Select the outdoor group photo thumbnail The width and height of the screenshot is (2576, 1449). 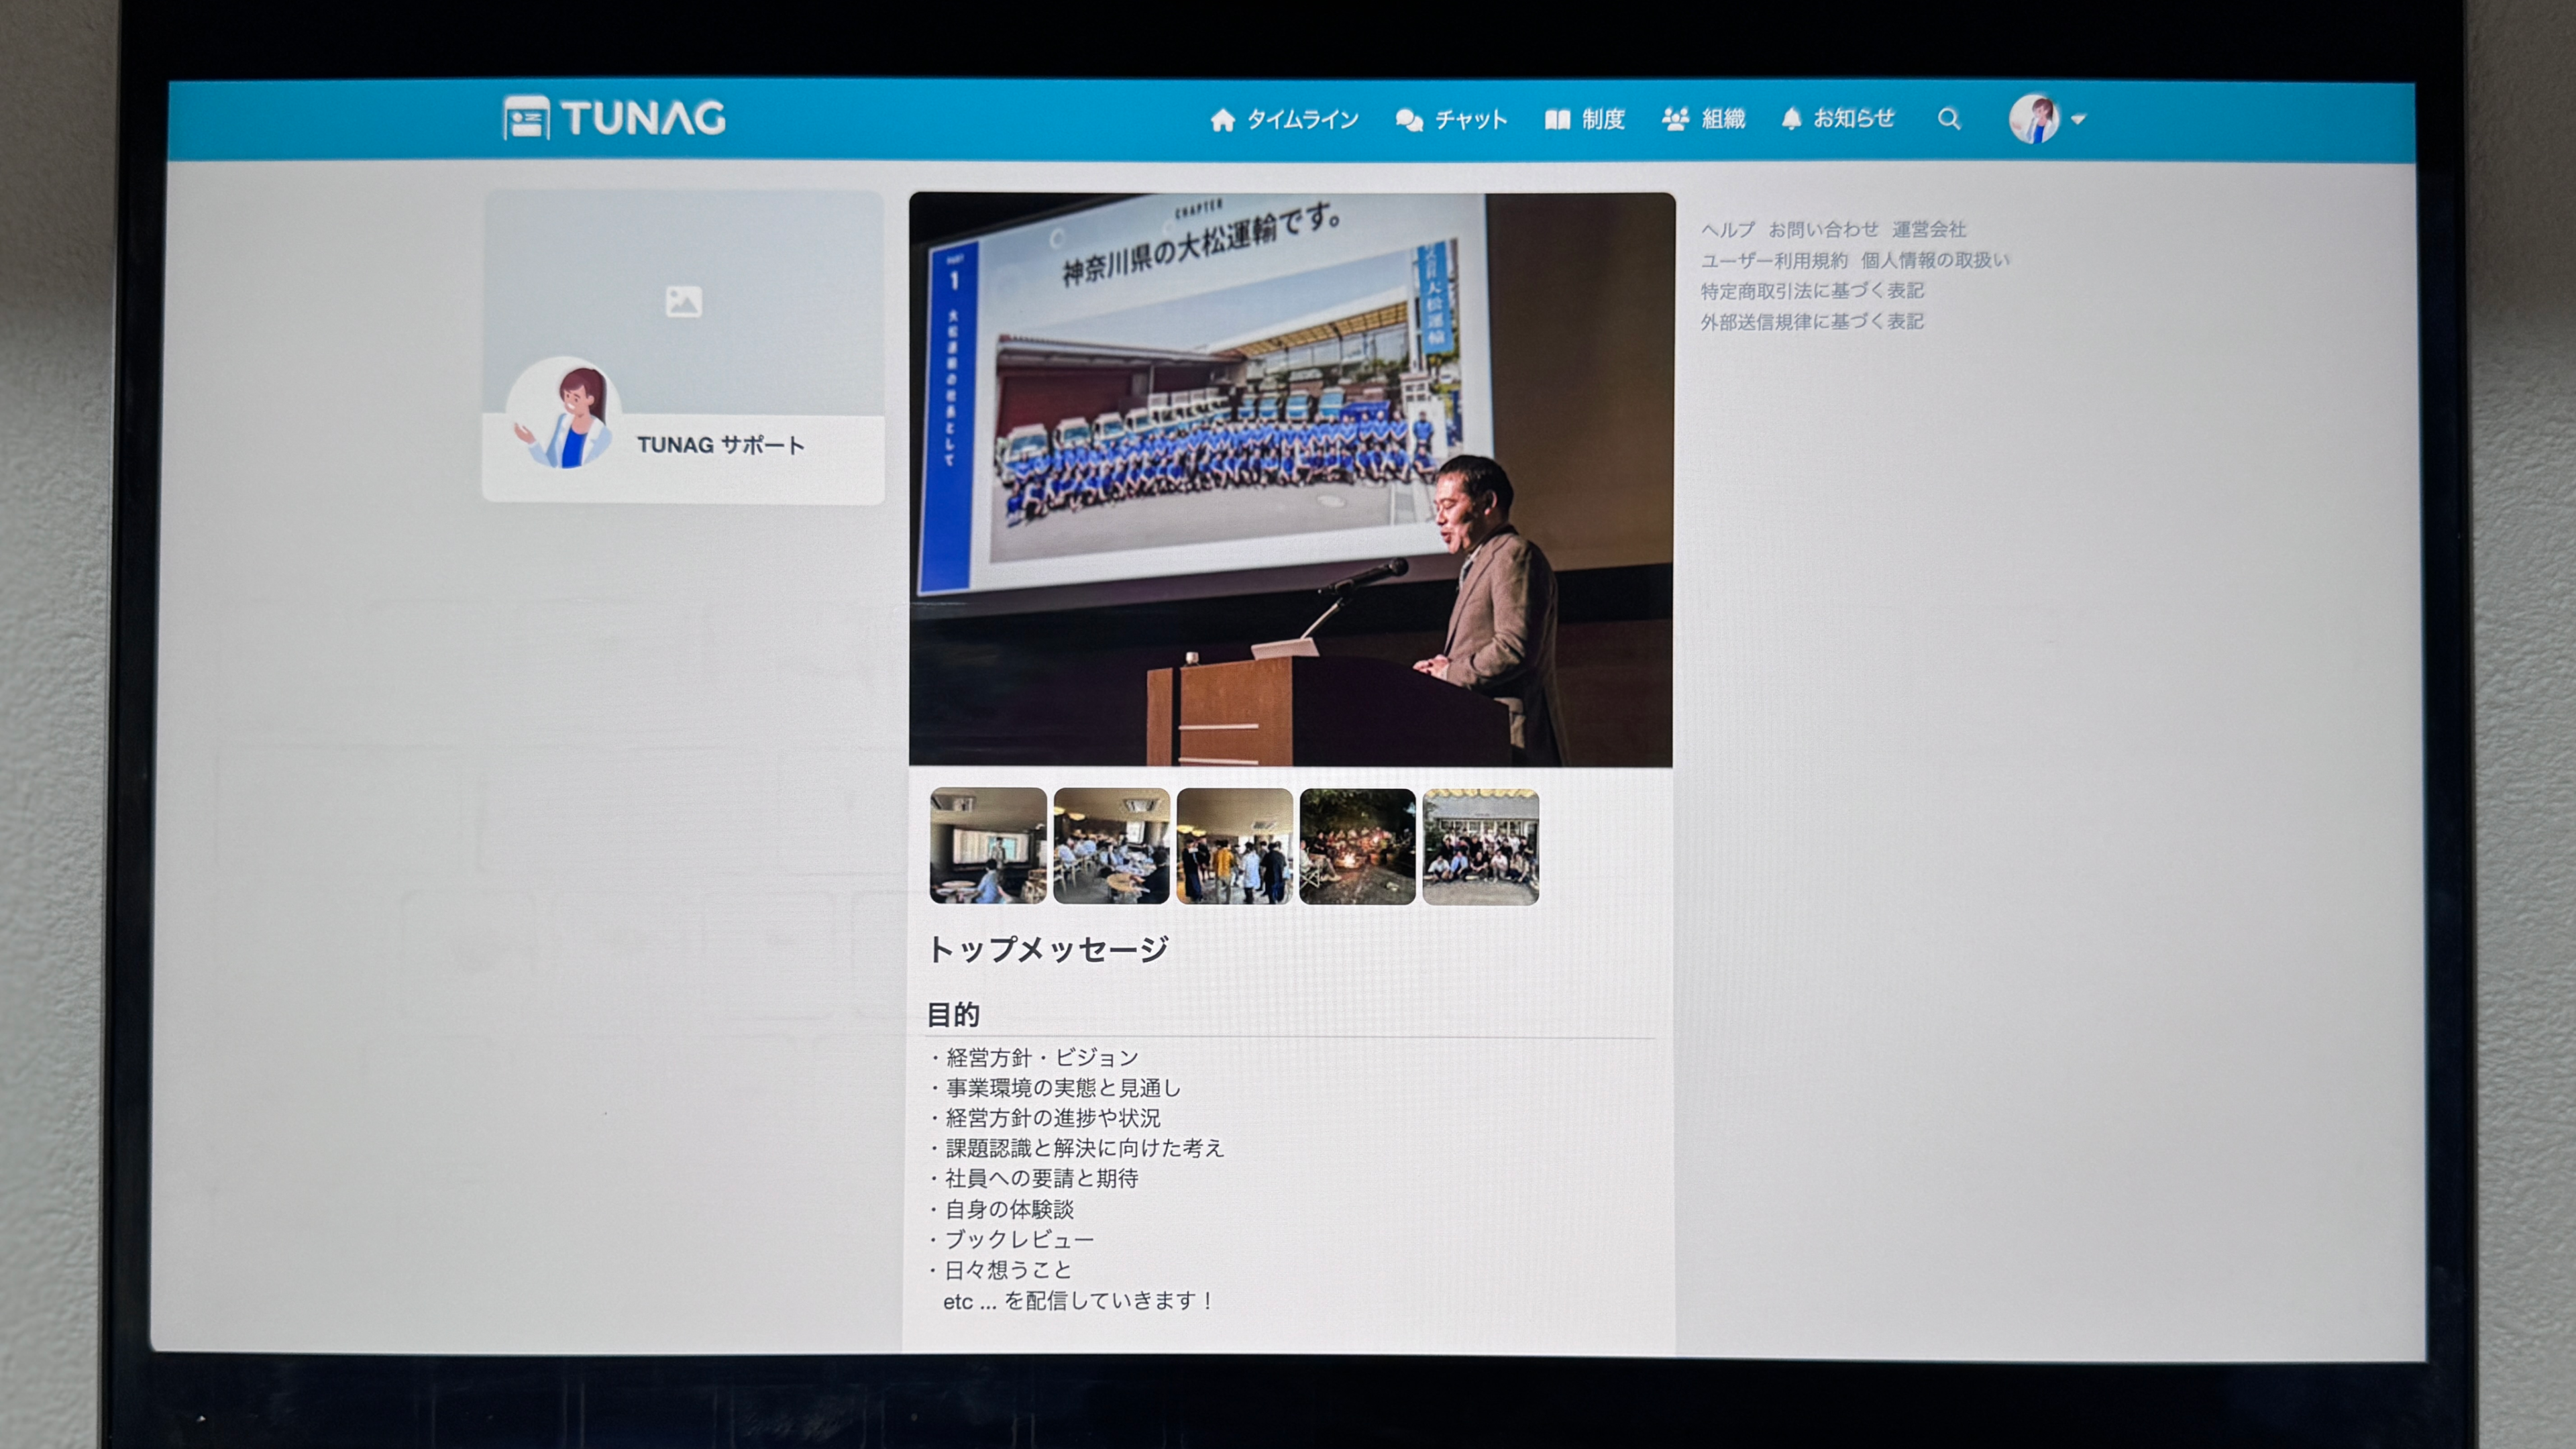1480,846
